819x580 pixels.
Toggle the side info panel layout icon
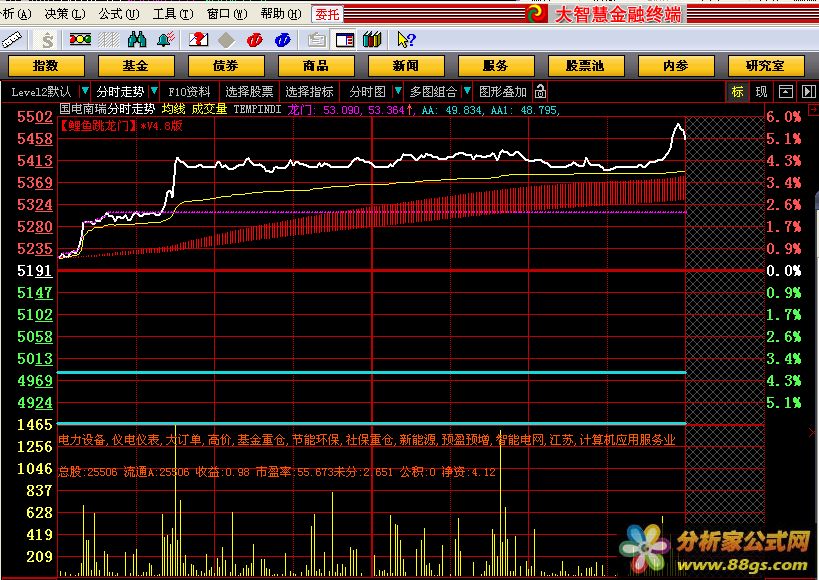pyautogui.click(x=345, y=40)
